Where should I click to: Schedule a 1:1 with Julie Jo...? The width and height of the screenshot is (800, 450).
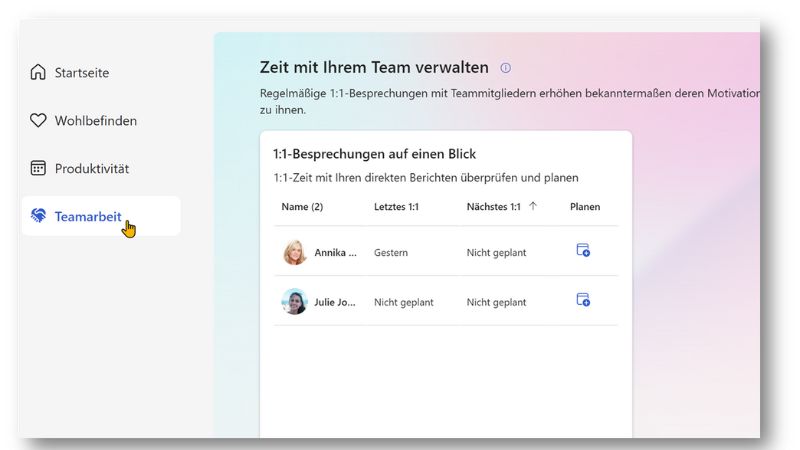(x=583, y=300)
